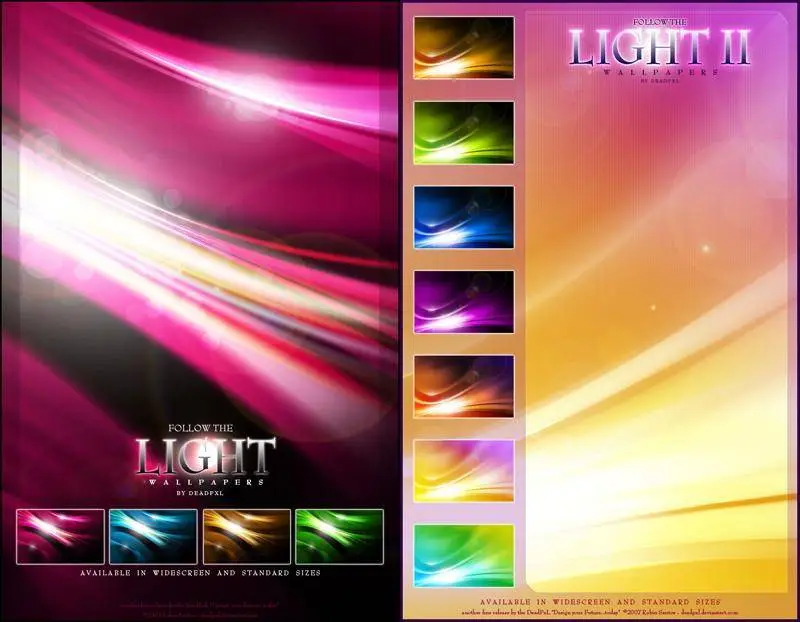Viewport: 800px width, 622px height.
Task: Click the 'another free release' footer on Light II poster
Action: coord(600,612)
